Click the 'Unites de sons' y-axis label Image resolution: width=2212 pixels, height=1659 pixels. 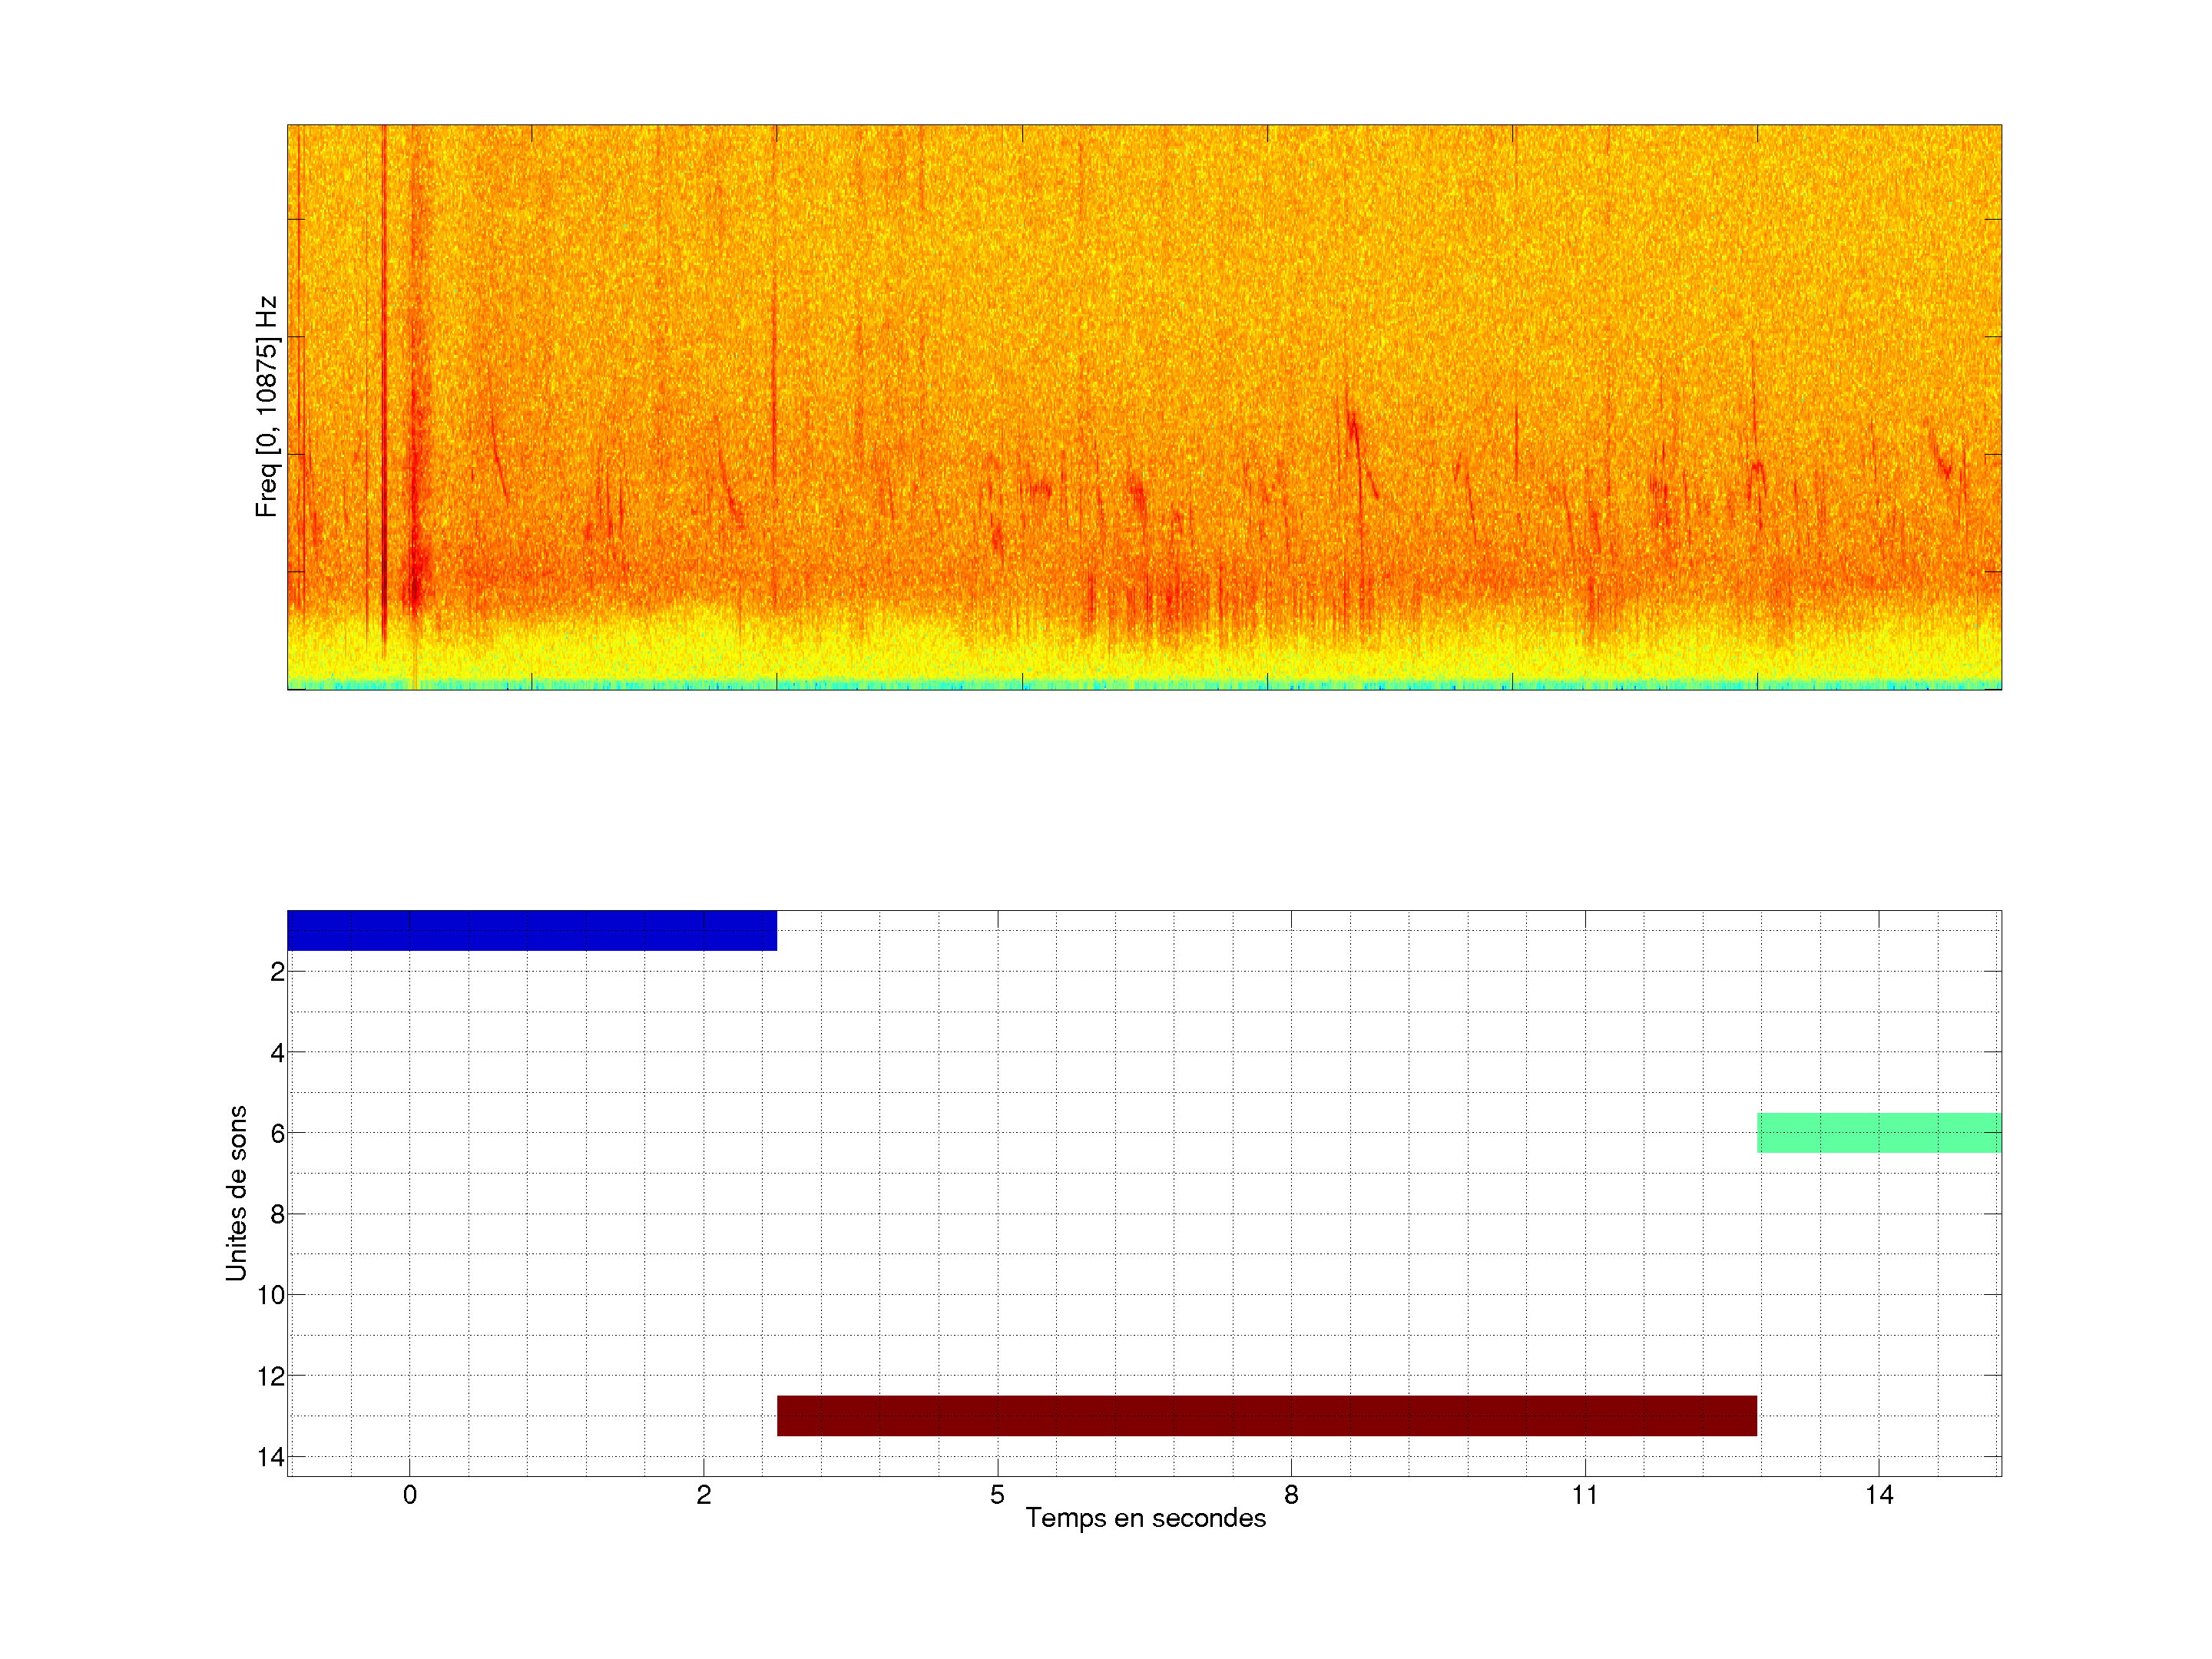[x=236, y=1192]
